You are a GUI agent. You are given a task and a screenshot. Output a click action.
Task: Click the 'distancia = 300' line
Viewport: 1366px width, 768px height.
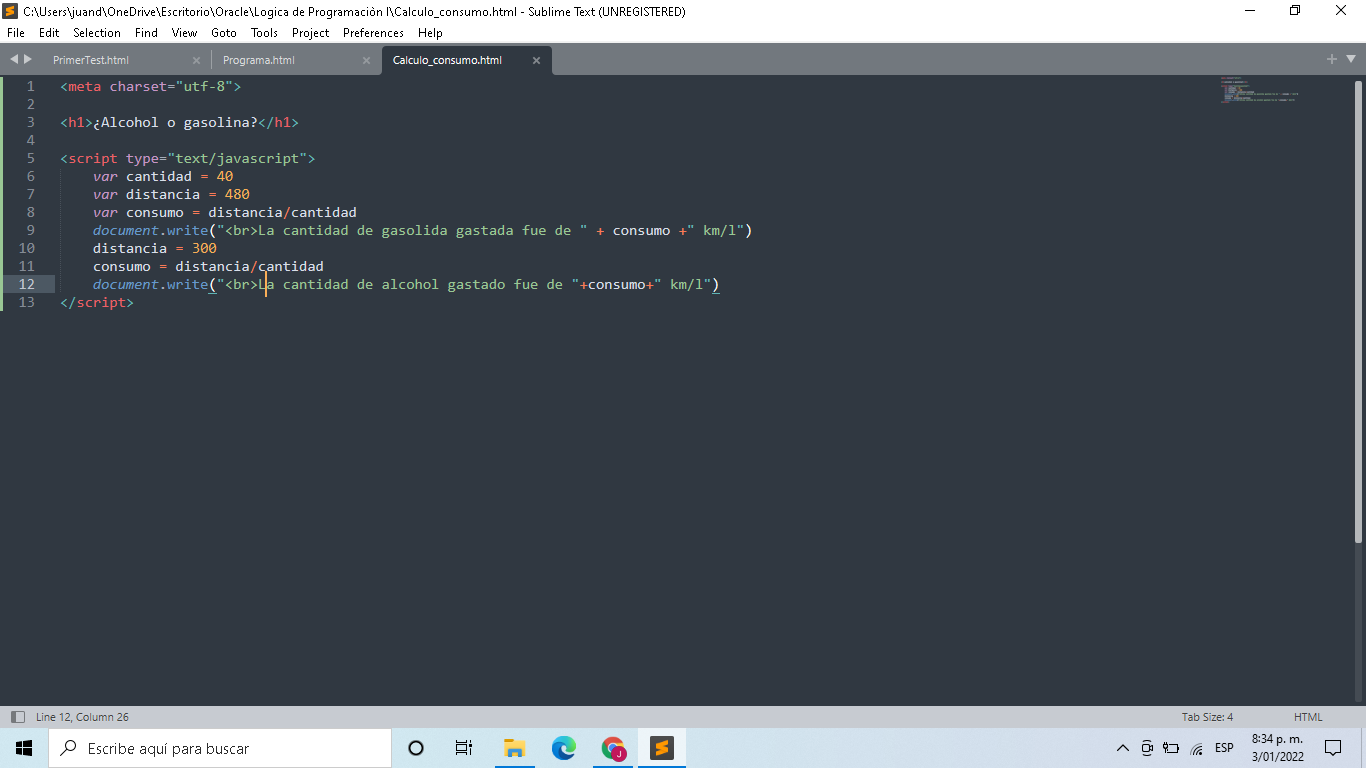click(x=155, y=248)
